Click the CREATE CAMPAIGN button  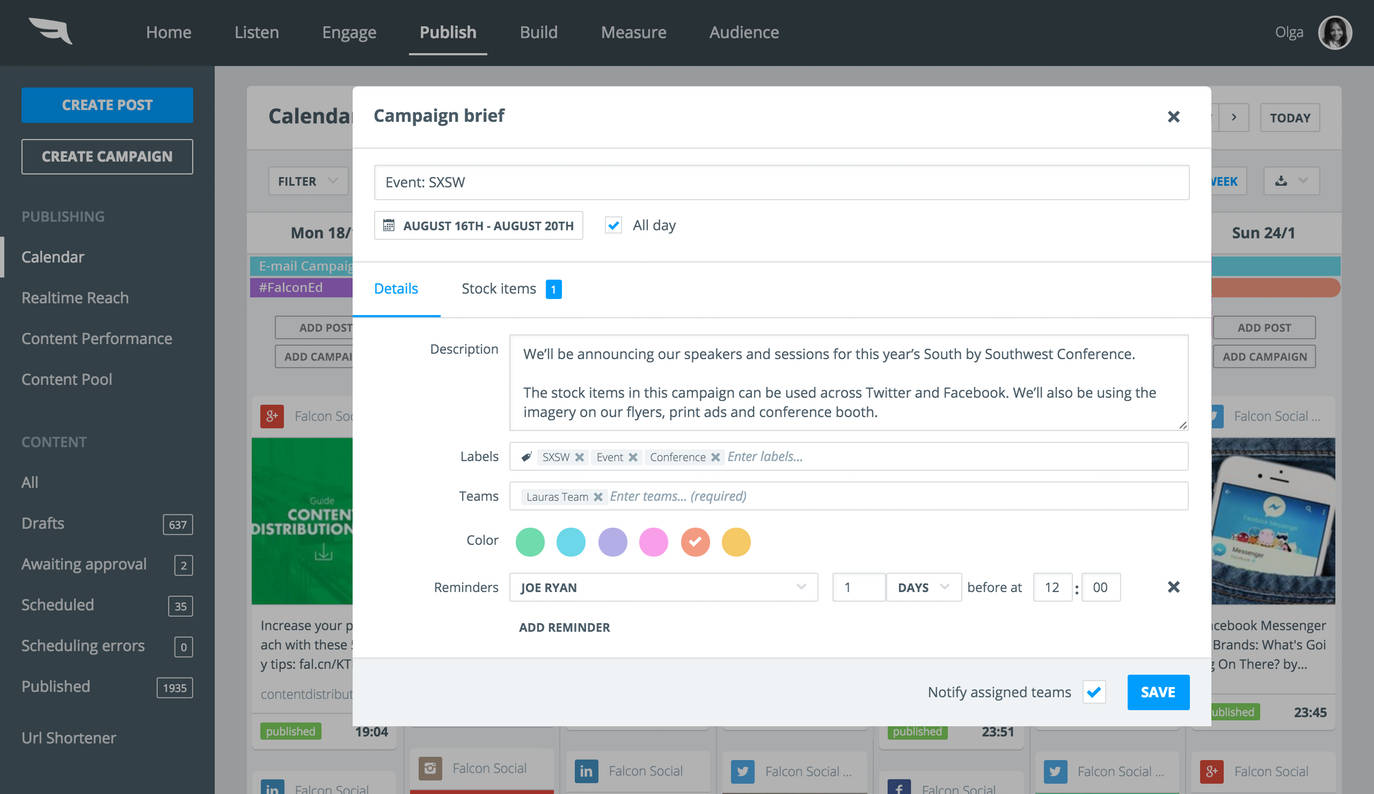(106, 156)
